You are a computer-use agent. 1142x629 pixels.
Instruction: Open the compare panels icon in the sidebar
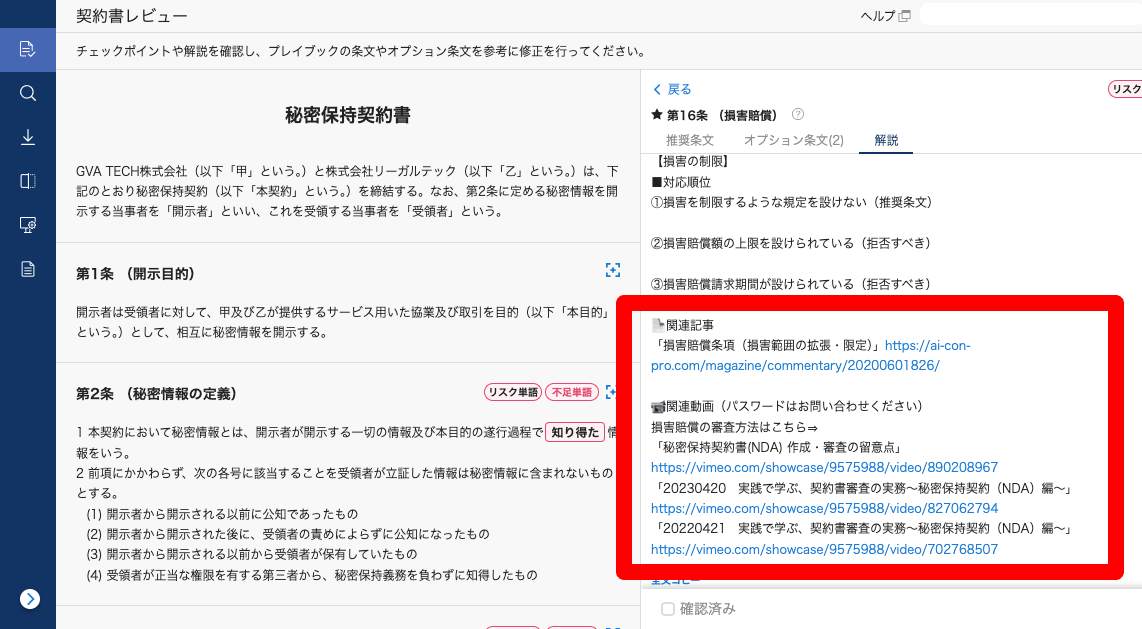(x=28, y=181)
